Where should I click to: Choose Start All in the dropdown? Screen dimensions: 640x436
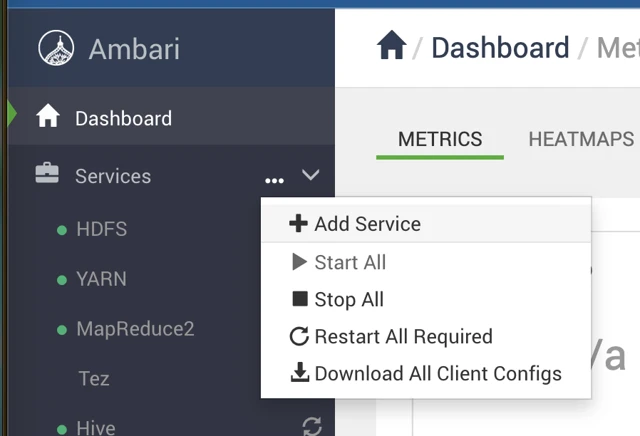click(426, 262)
